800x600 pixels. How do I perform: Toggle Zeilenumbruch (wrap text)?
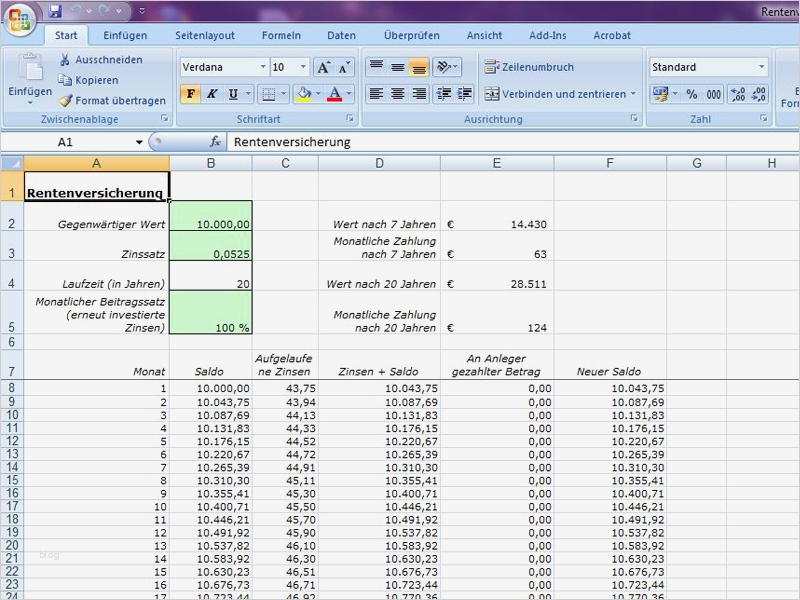(529, 67)
